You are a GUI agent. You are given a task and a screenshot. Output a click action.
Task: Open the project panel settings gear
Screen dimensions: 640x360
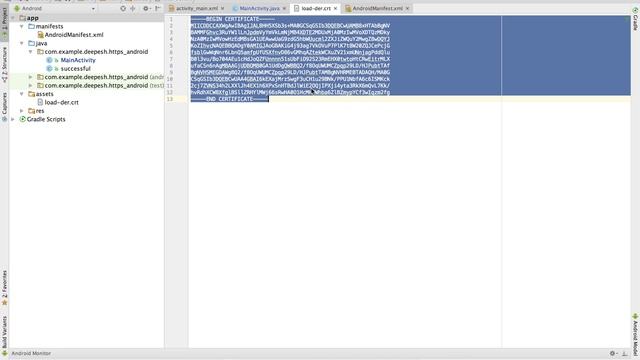(146, 8)
